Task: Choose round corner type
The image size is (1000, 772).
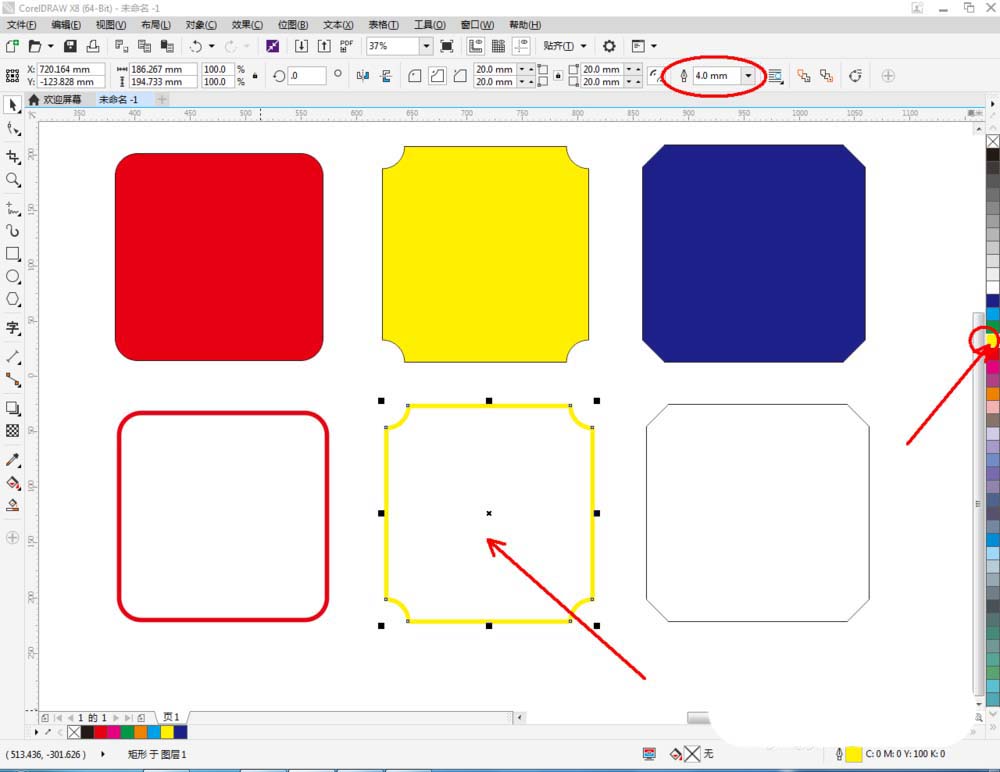Action: click(x=415, y=76)
